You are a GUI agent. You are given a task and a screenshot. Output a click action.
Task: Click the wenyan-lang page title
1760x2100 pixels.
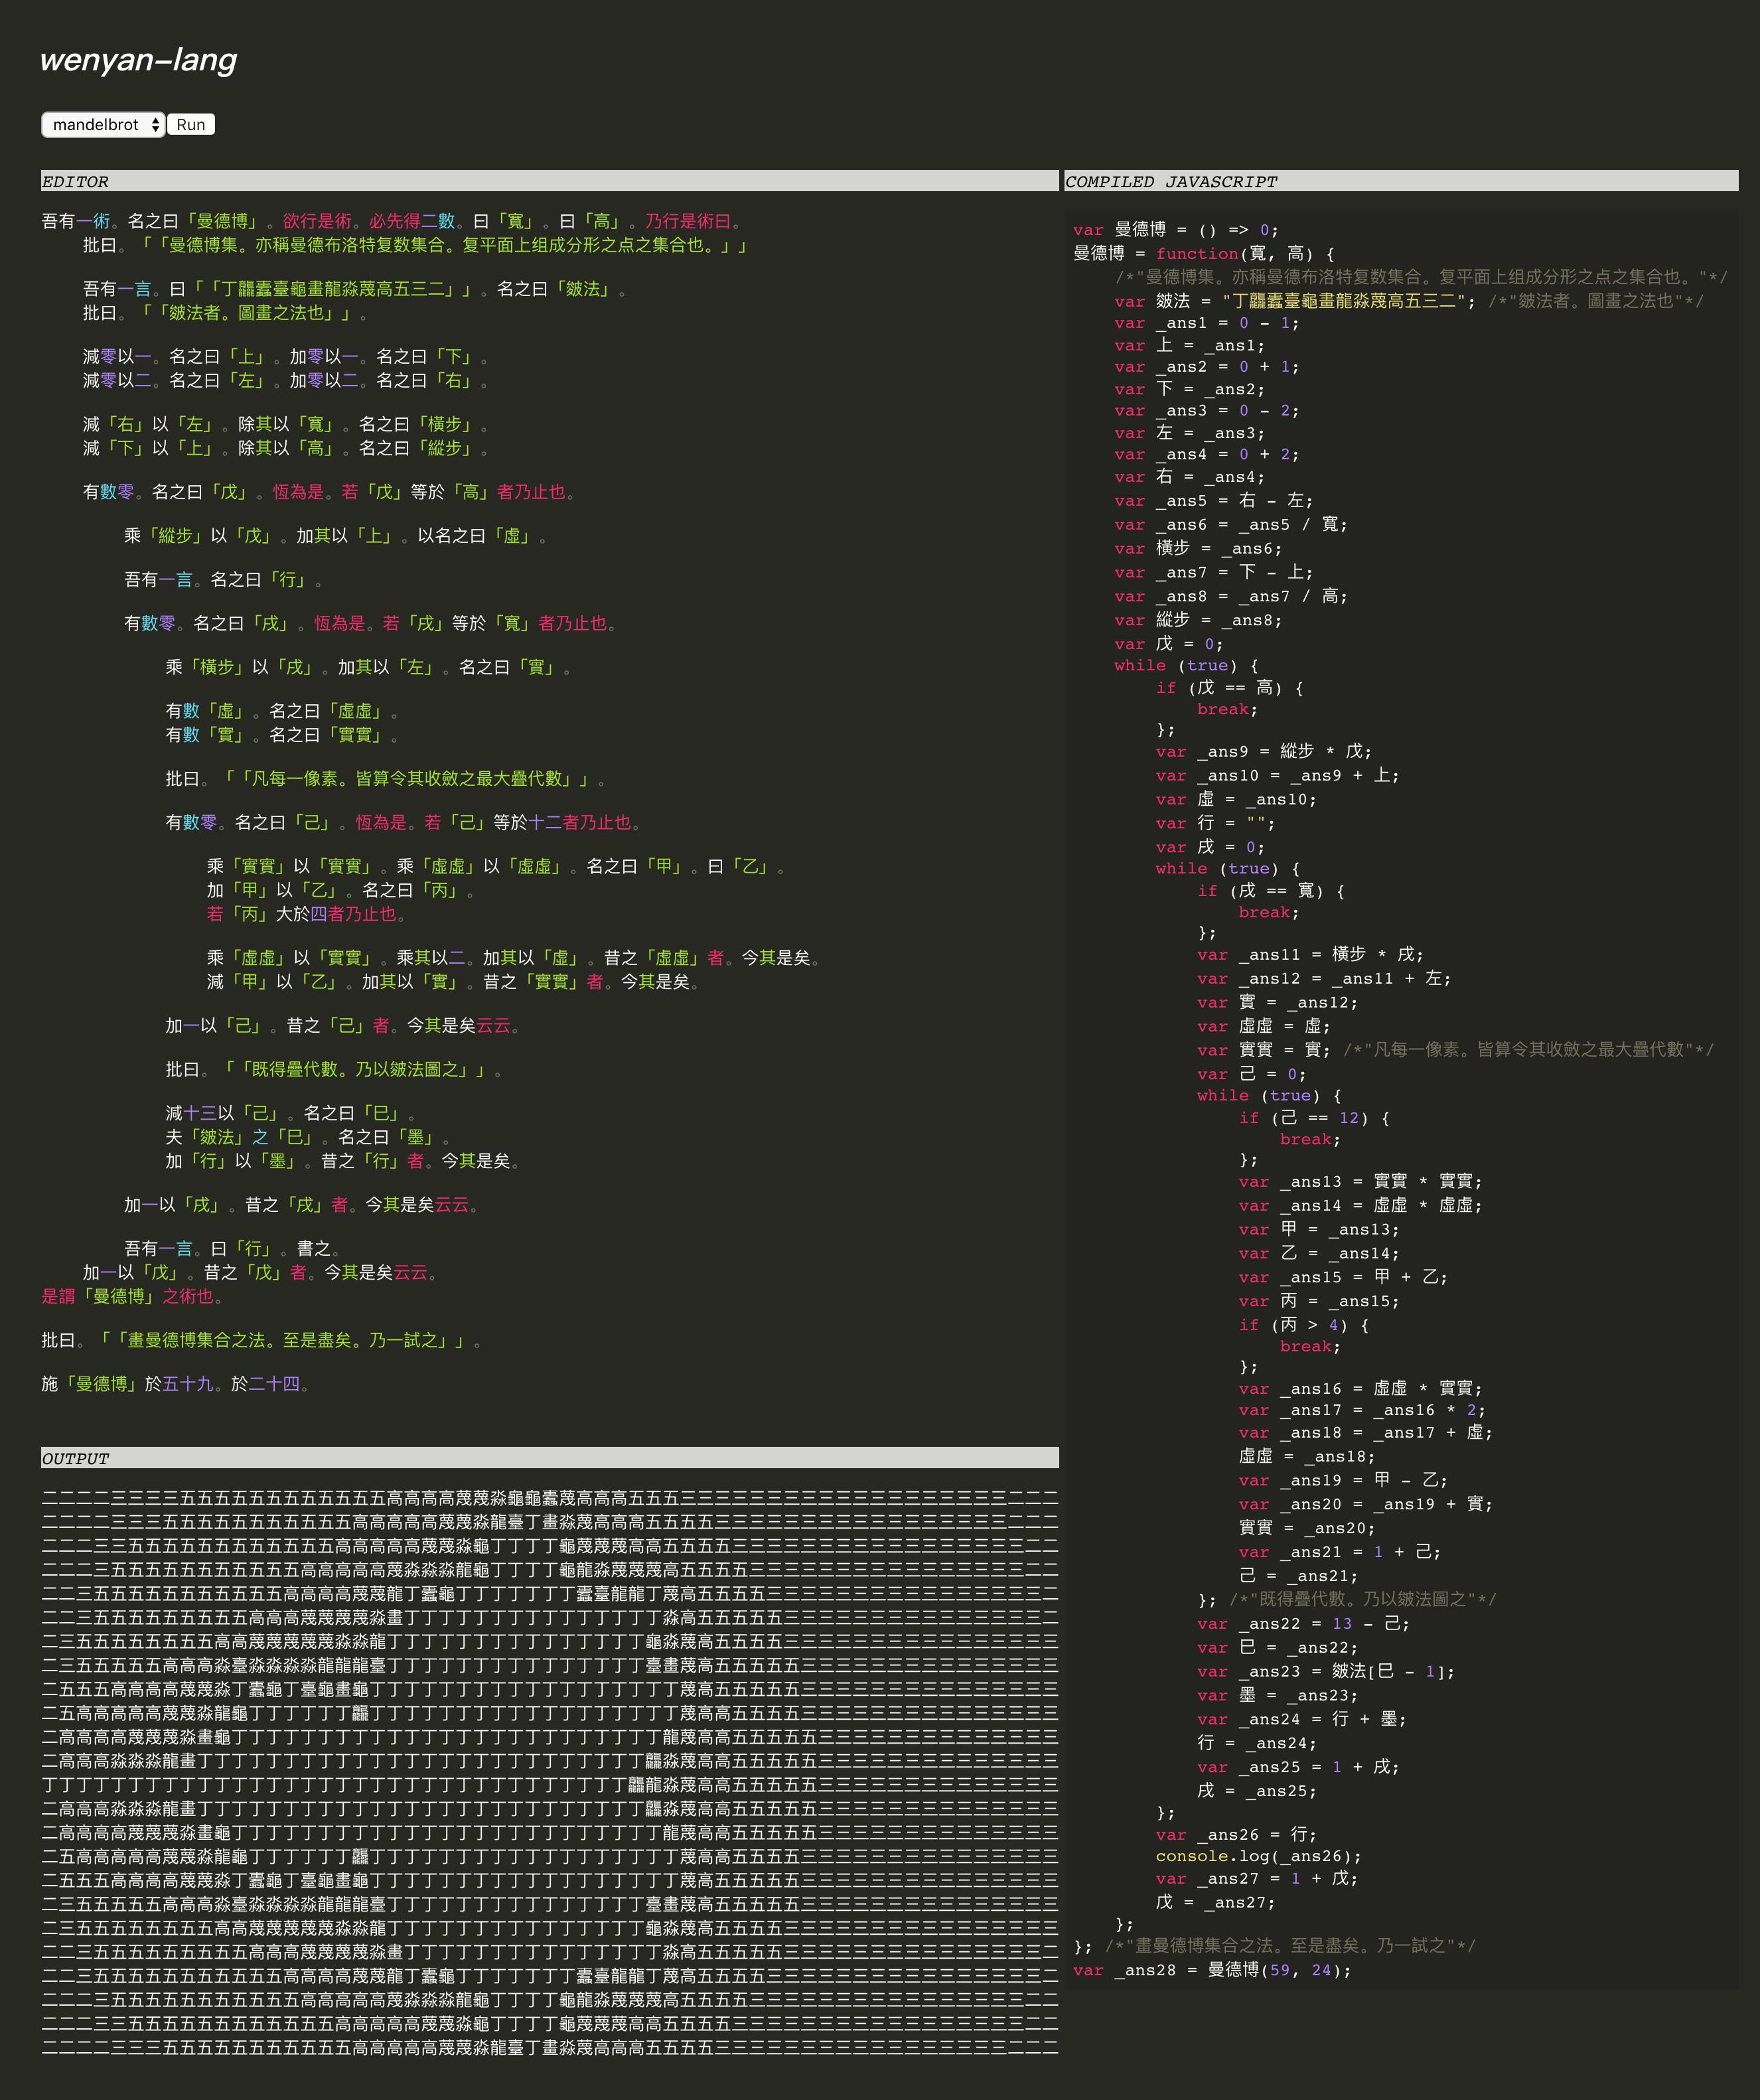[138, 60]
